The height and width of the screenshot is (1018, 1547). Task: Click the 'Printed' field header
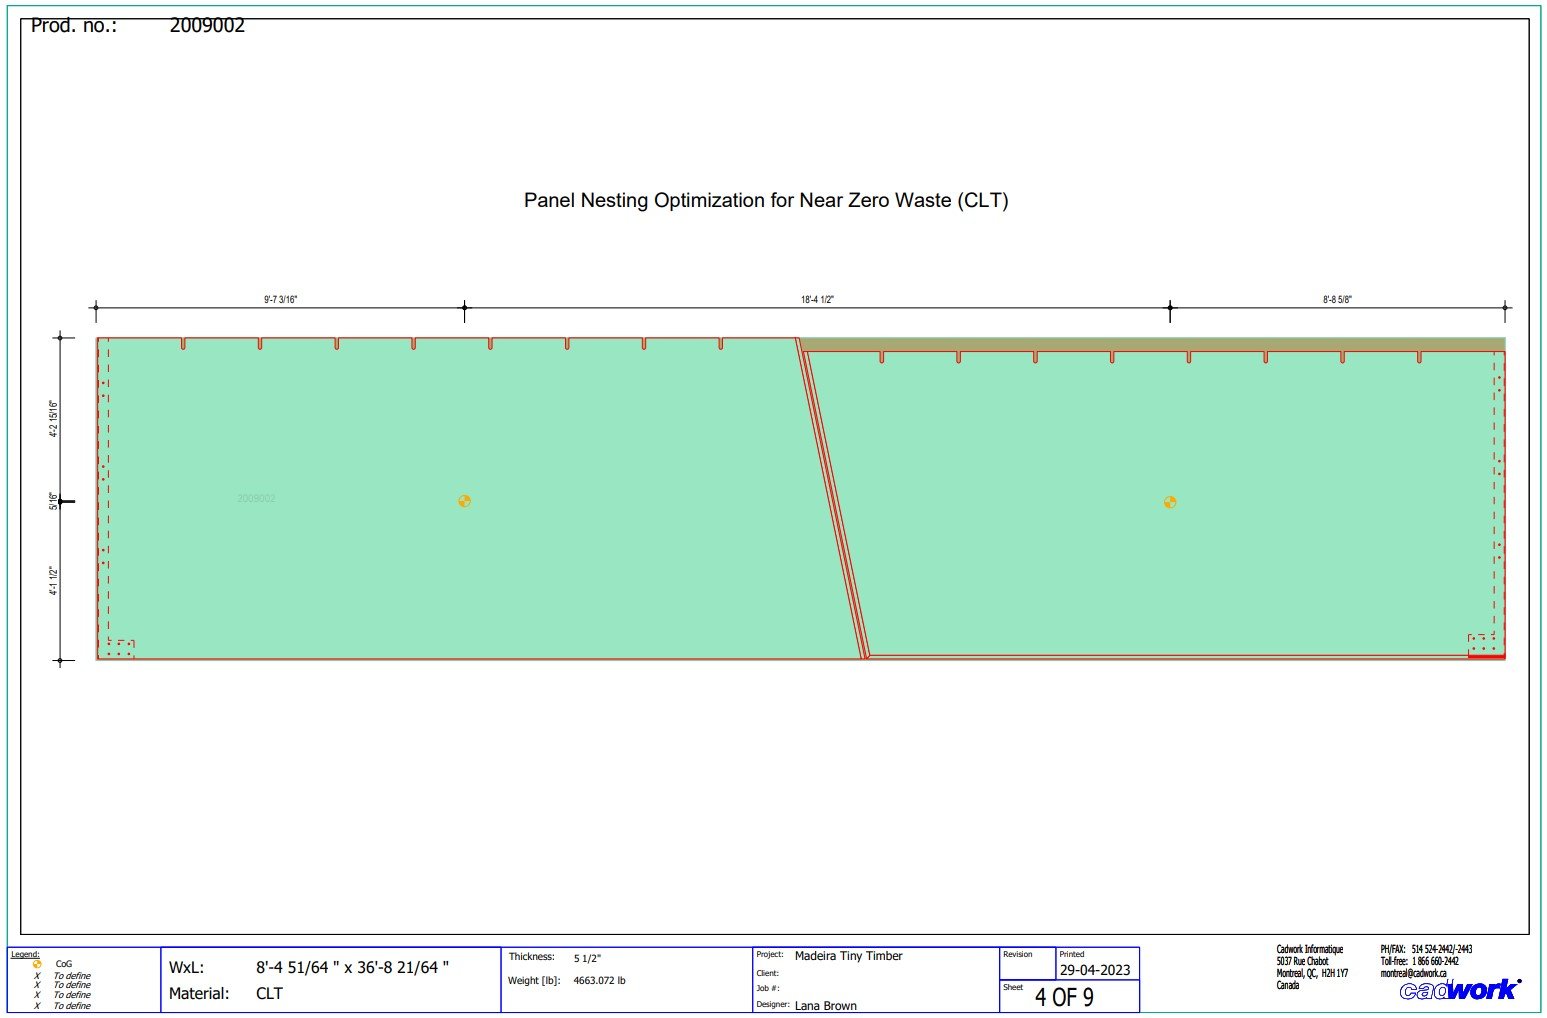pos(1071,954)
